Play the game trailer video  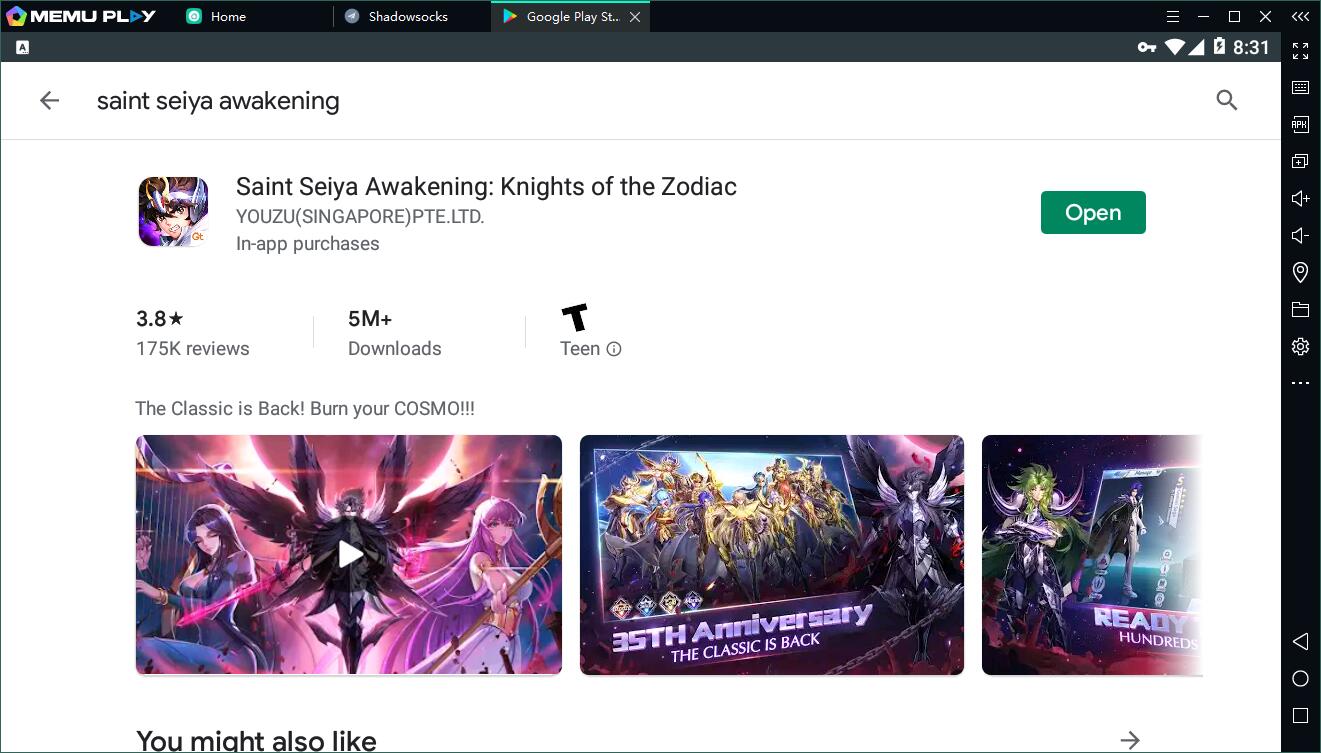(348, 554)
